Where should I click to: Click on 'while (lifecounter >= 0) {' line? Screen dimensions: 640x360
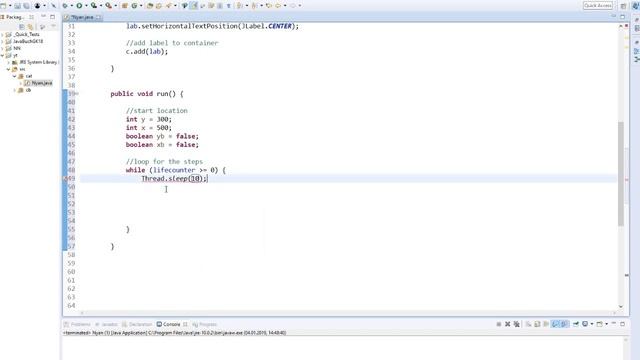click(176, 170)
